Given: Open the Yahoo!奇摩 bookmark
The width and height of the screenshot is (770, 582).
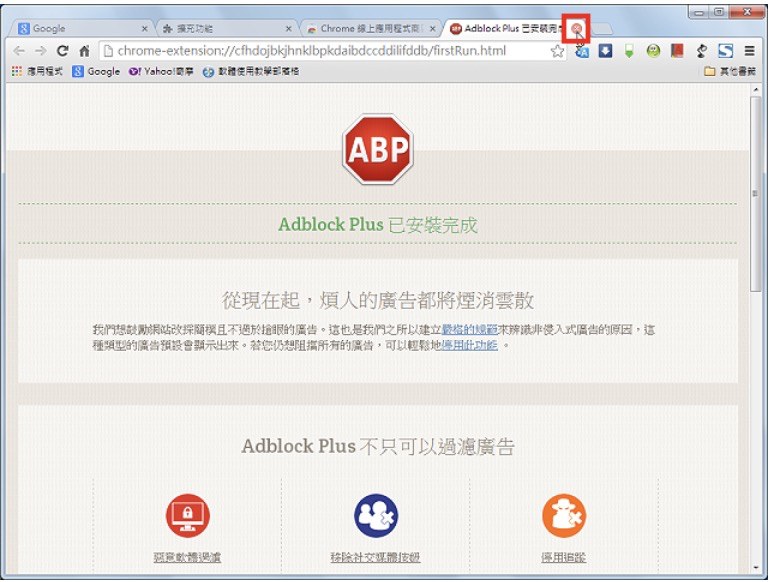Looking at the screenshot, I should tap(161, 72).
